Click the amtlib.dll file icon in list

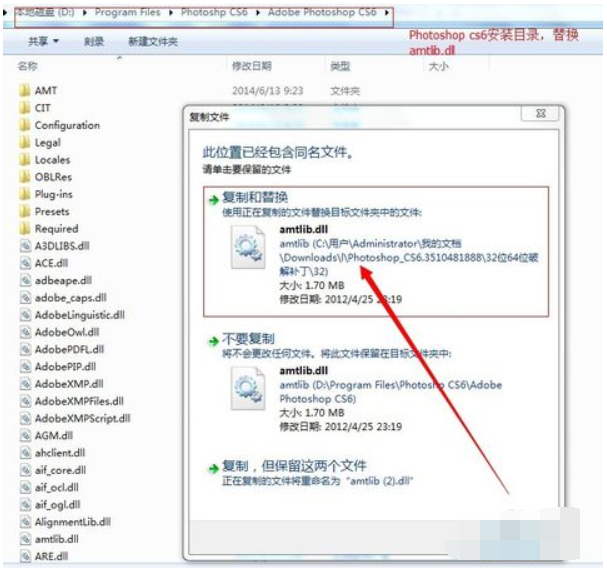point(26,539)
